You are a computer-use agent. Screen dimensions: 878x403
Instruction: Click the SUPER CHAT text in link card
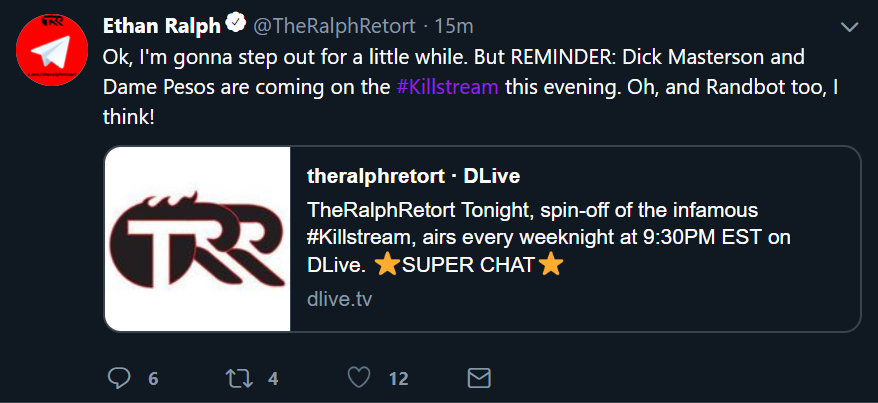(x=468, y=265)
